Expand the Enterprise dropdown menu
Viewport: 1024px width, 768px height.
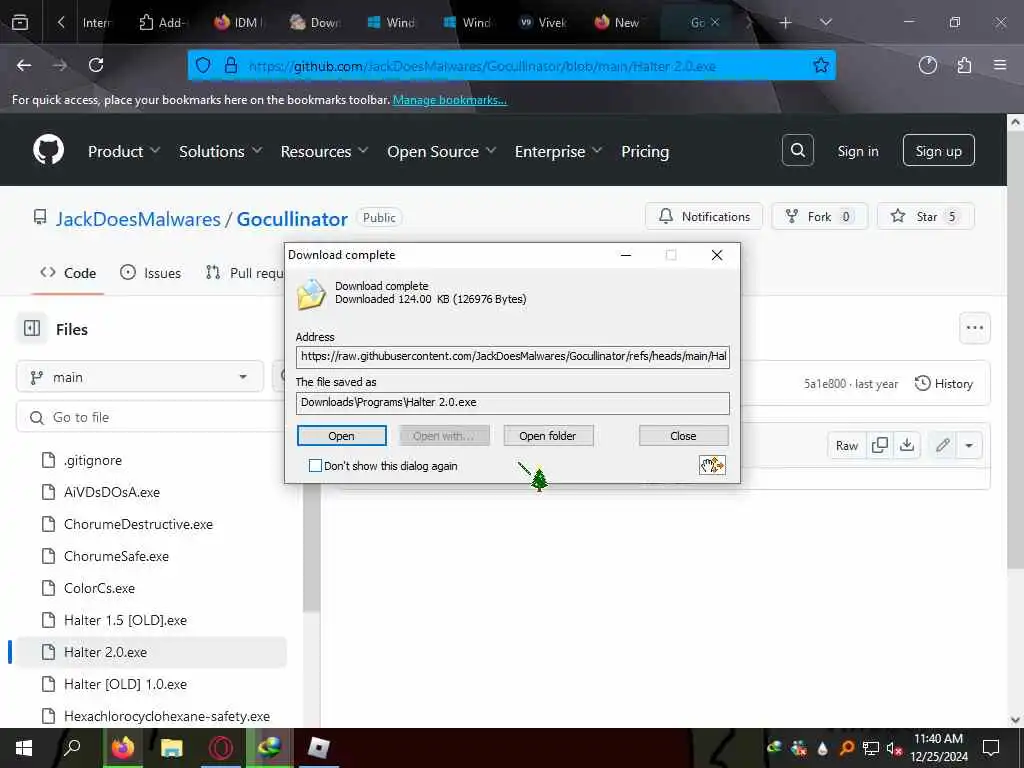(x=558, y=152)
